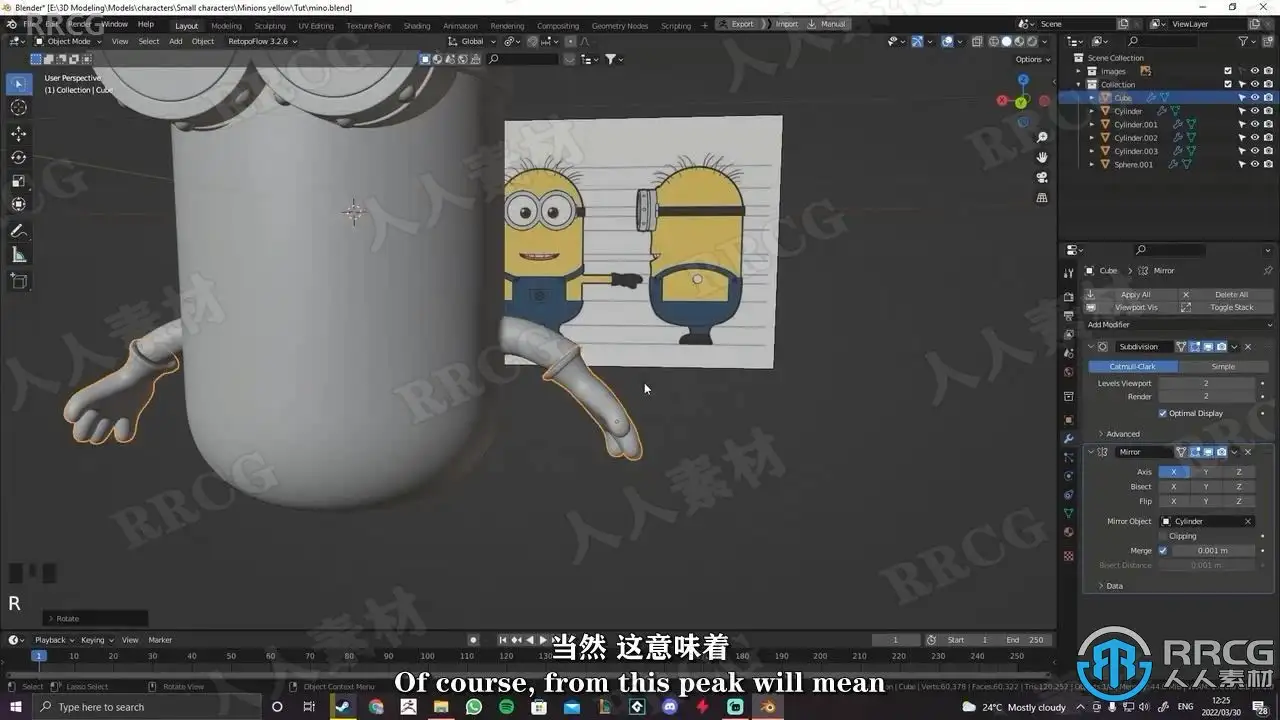This screenshot has height=720, width=1280.
Task: Click the Select Box tool icon
Action: 19,84
